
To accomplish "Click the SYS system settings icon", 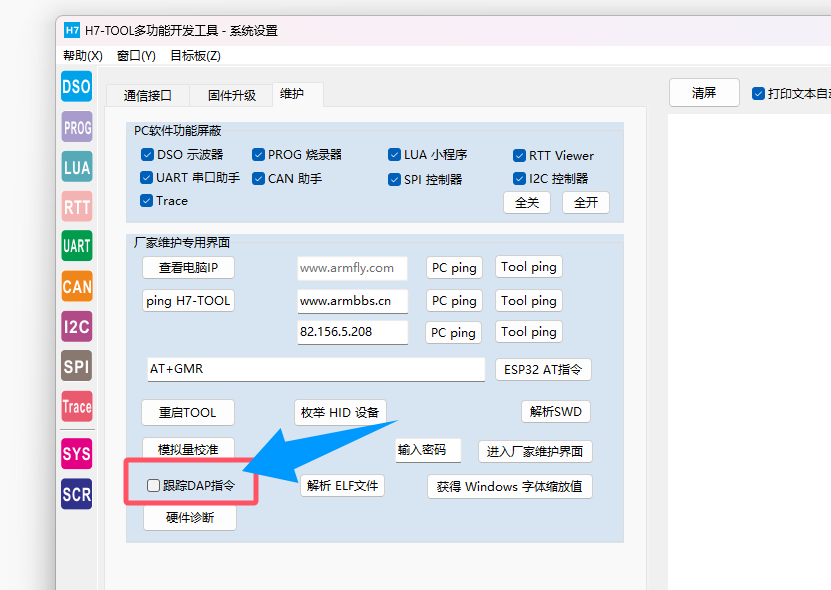I will tap(77, 454).
